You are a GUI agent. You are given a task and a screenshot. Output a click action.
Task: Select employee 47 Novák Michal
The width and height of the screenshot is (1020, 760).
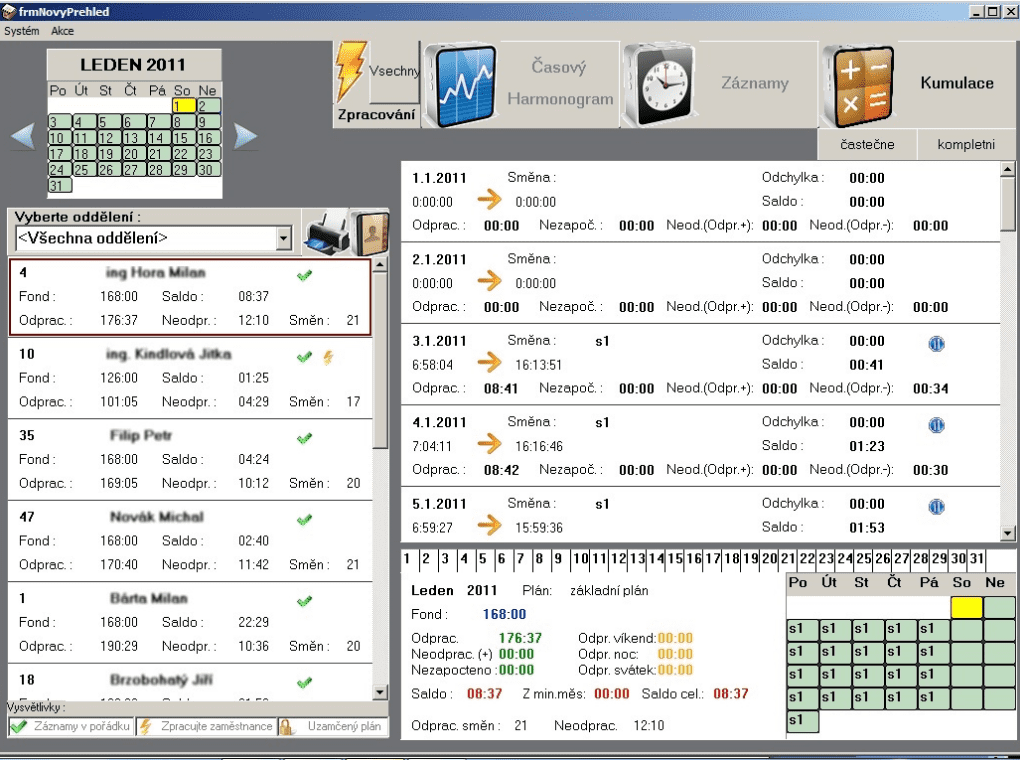(190, 541)
